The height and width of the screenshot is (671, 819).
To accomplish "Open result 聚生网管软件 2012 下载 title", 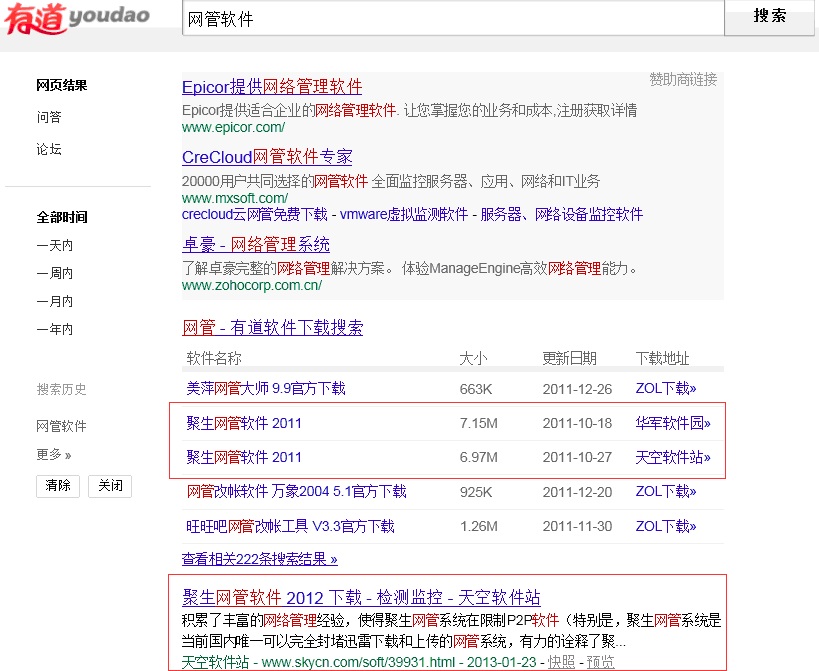I will (361, 597).
